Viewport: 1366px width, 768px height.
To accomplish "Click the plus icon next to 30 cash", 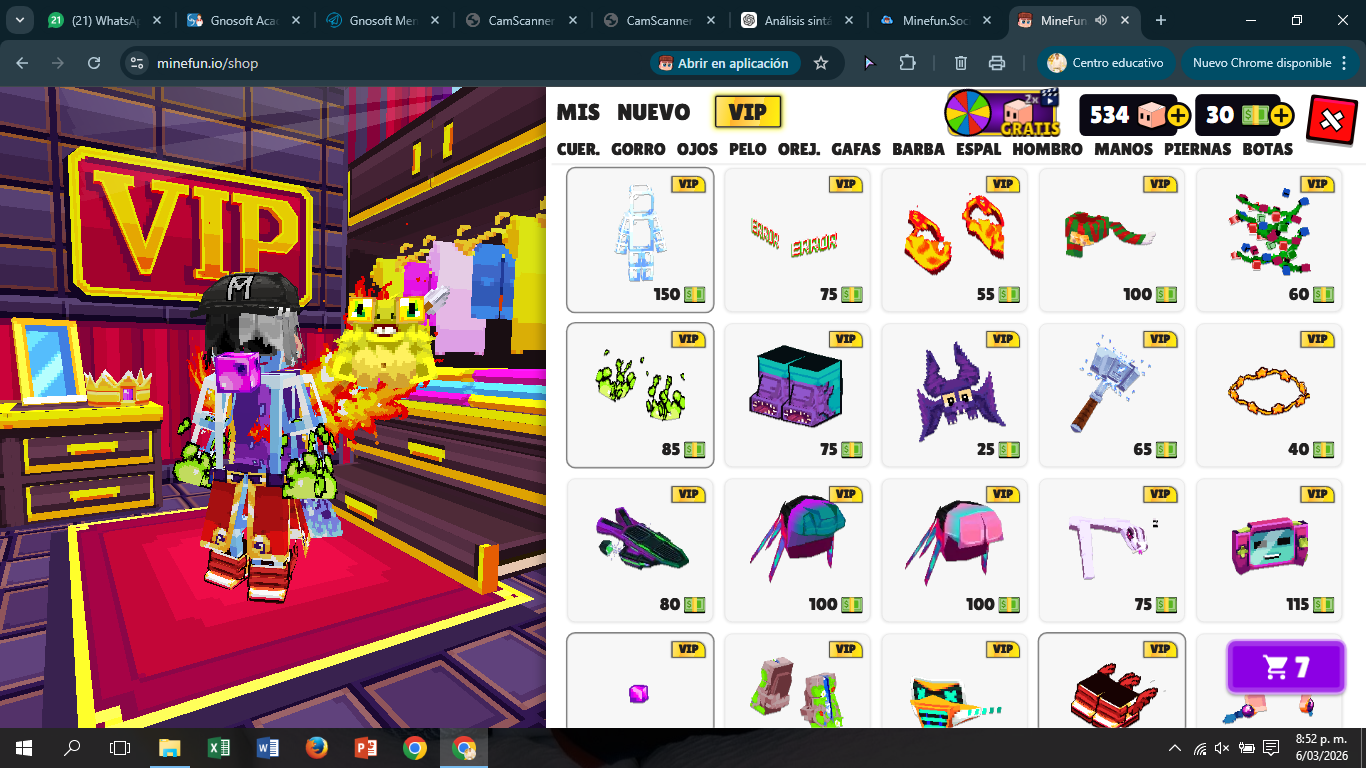I will (1281, 116).
